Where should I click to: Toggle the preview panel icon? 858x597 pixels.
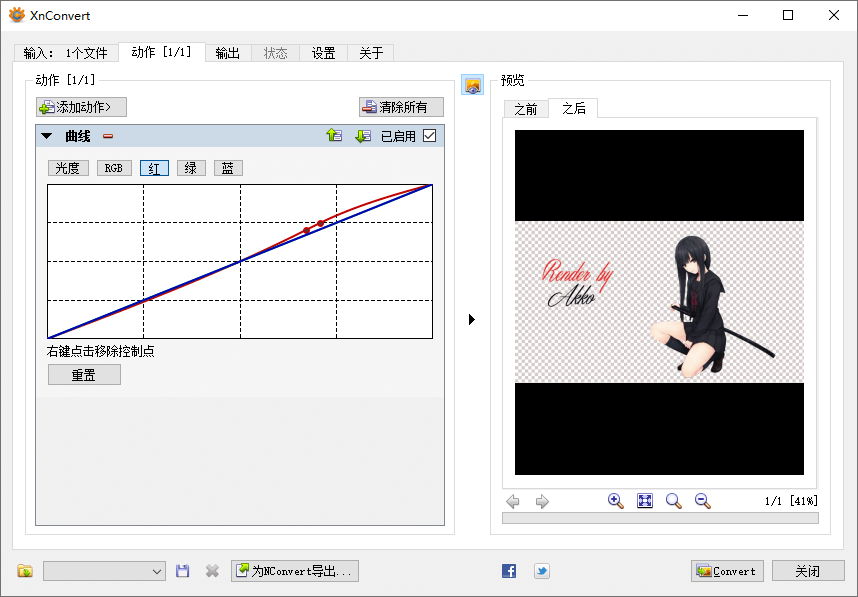click(x=473, y=85)
